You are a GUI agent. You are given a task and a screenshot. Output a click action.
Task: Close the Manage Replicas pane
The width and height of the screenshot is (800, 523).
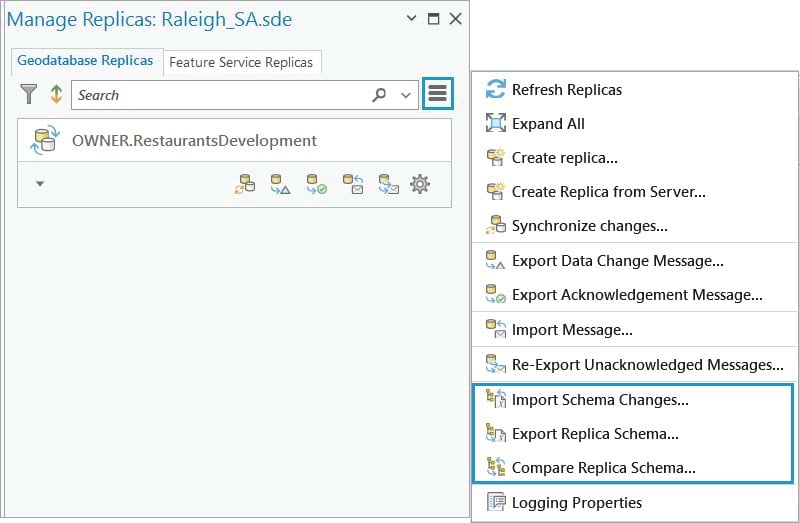tap(456, 19)
